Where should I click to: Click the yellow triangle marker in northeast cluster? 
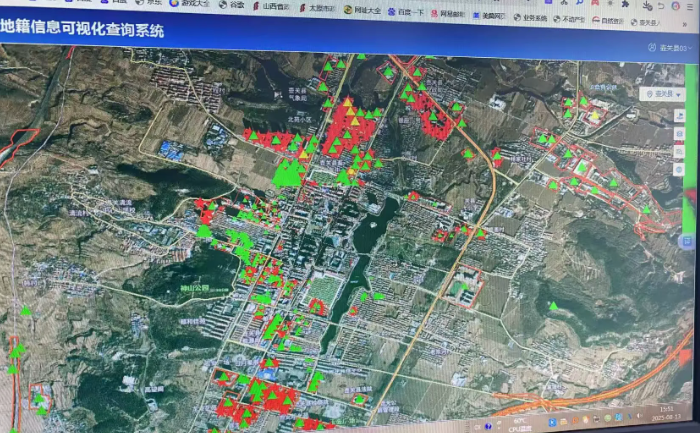click(594, 115)
